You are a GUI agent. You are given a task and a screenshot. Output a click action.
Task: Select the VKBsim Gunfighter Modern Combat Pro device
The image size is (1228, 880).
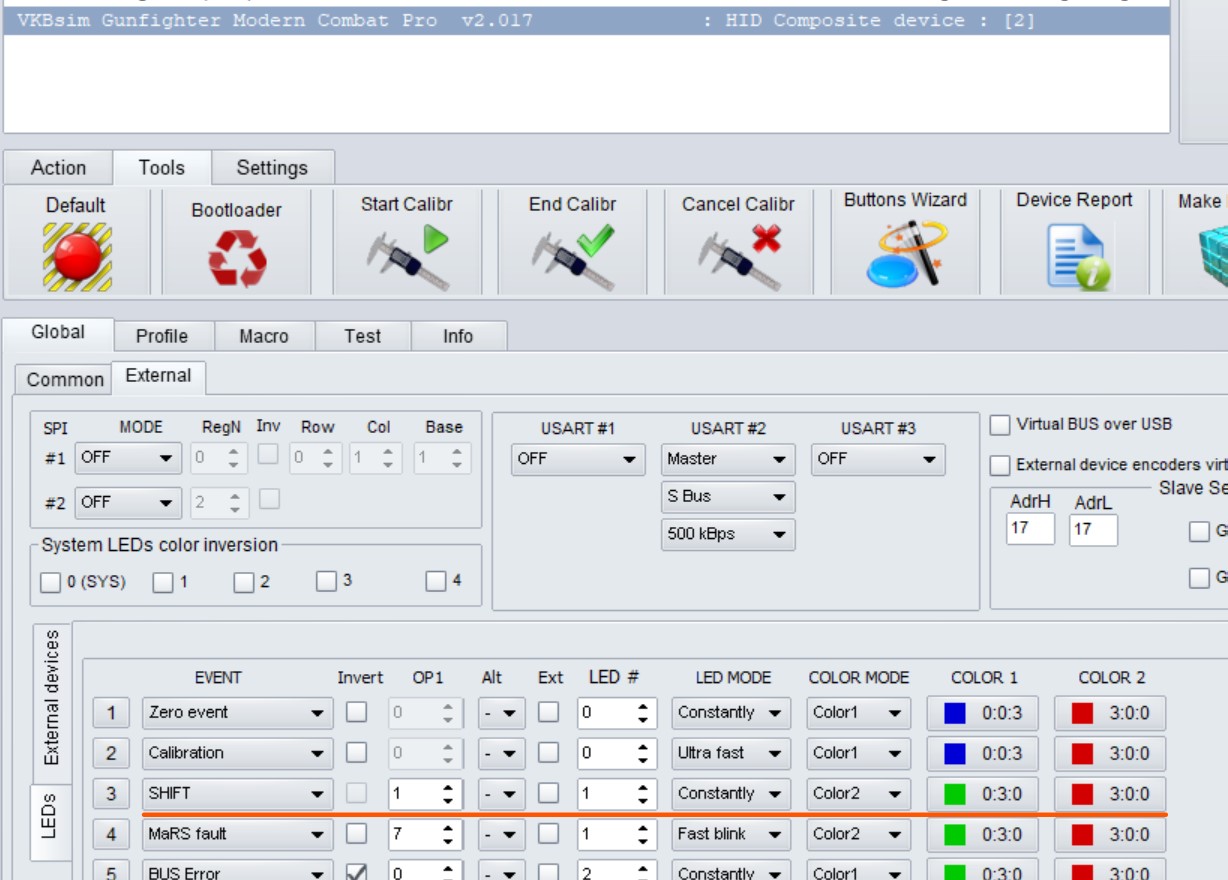587,21
